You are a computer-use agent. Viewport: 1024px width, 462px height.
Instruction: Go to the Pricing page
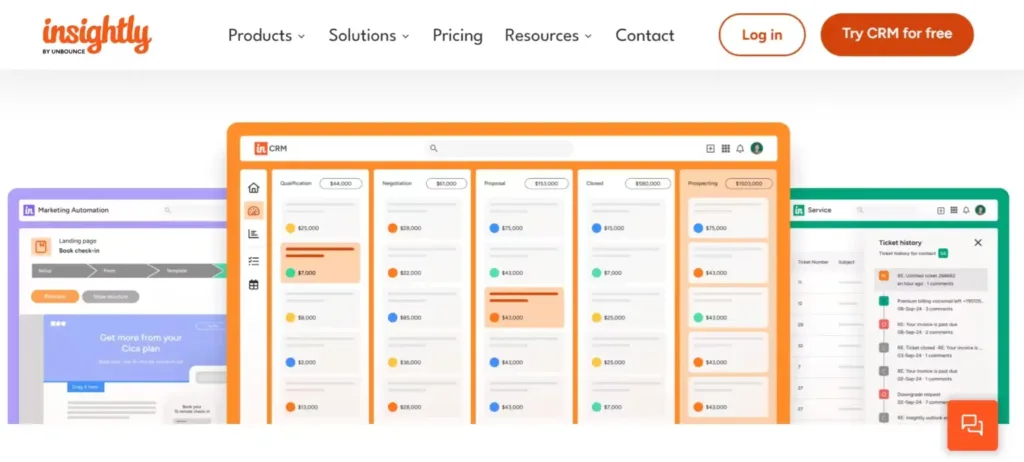coord(457,35)
